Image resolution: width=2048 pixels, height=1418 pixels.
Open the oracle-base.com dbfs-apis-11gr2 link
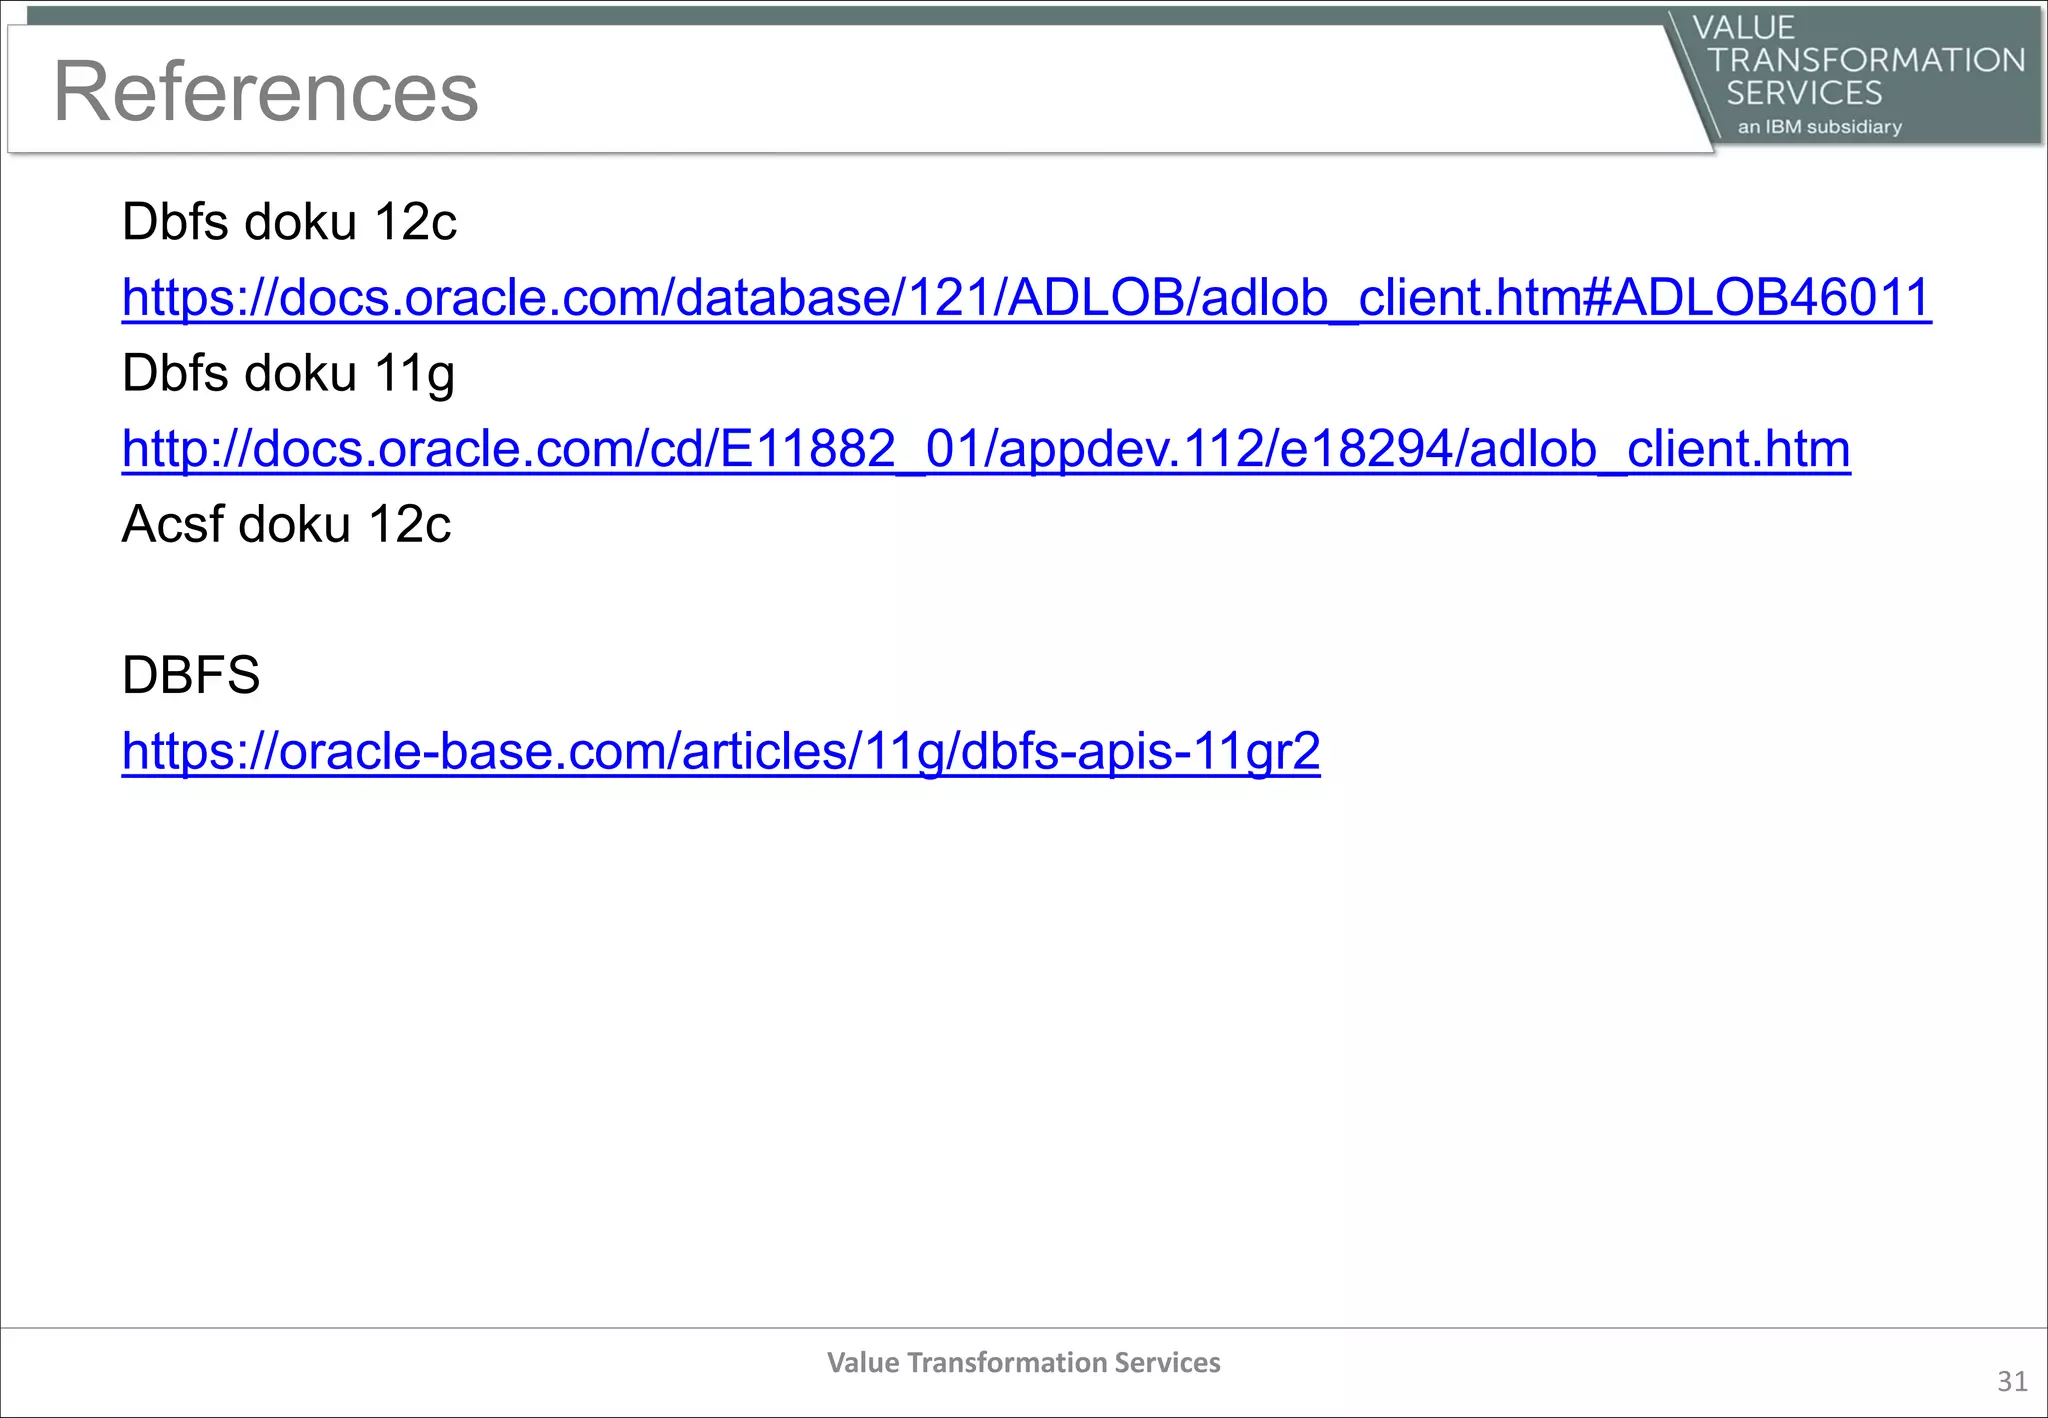[x=721, y=751]
